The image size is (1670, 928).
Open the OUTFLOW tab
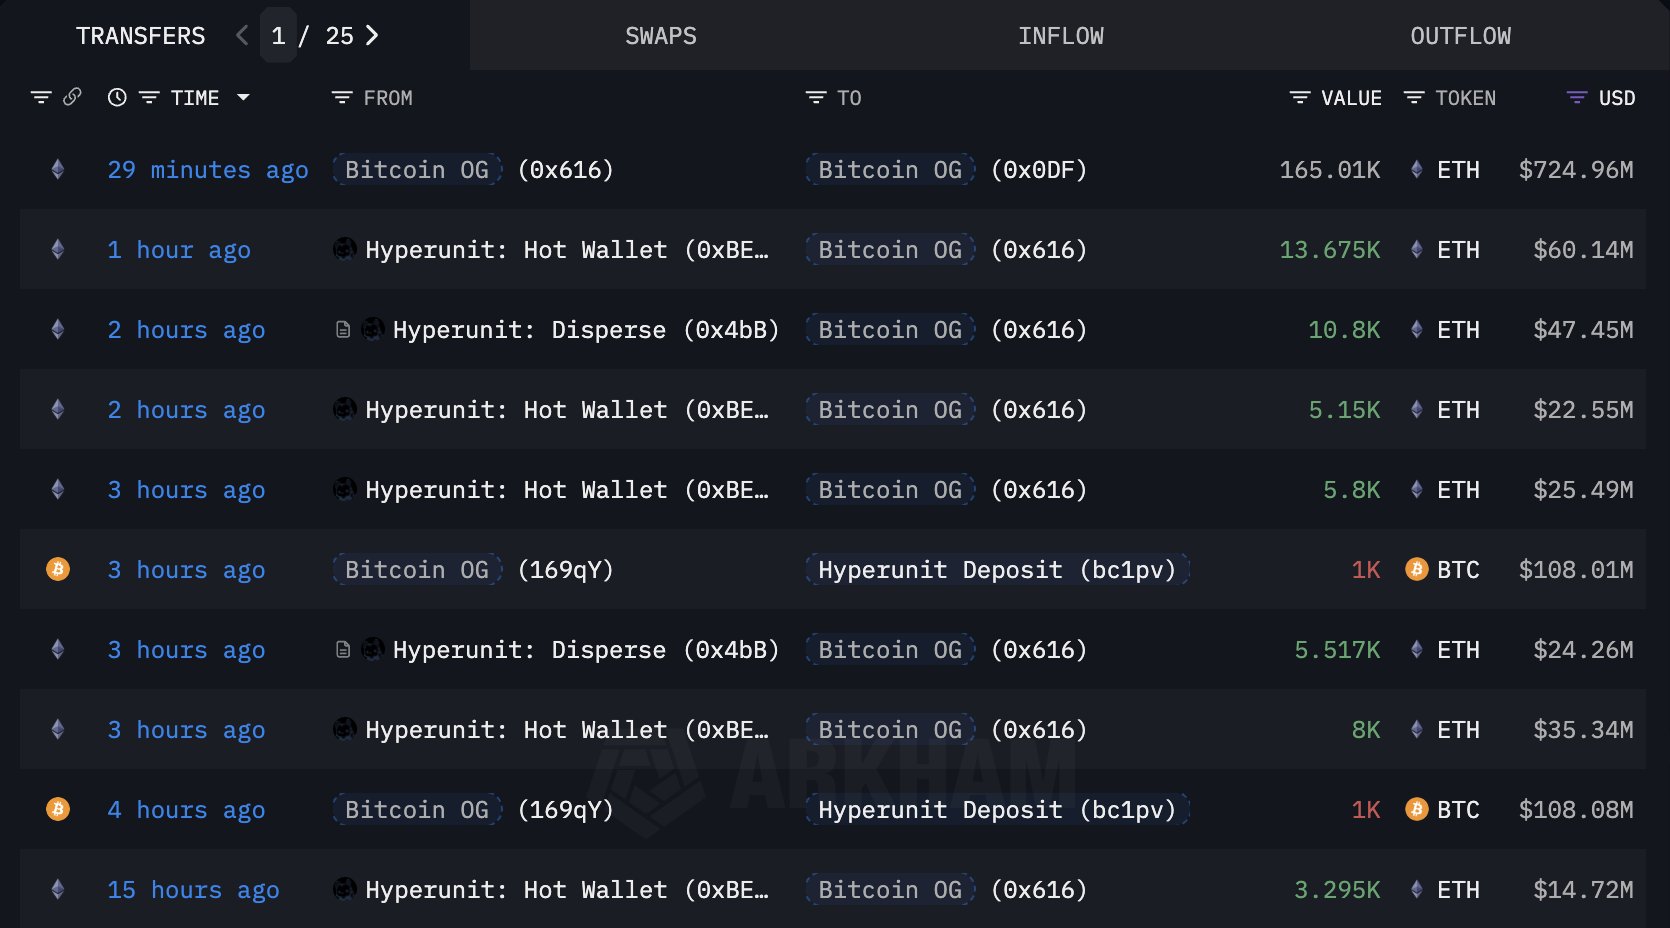pos(1461,35)
